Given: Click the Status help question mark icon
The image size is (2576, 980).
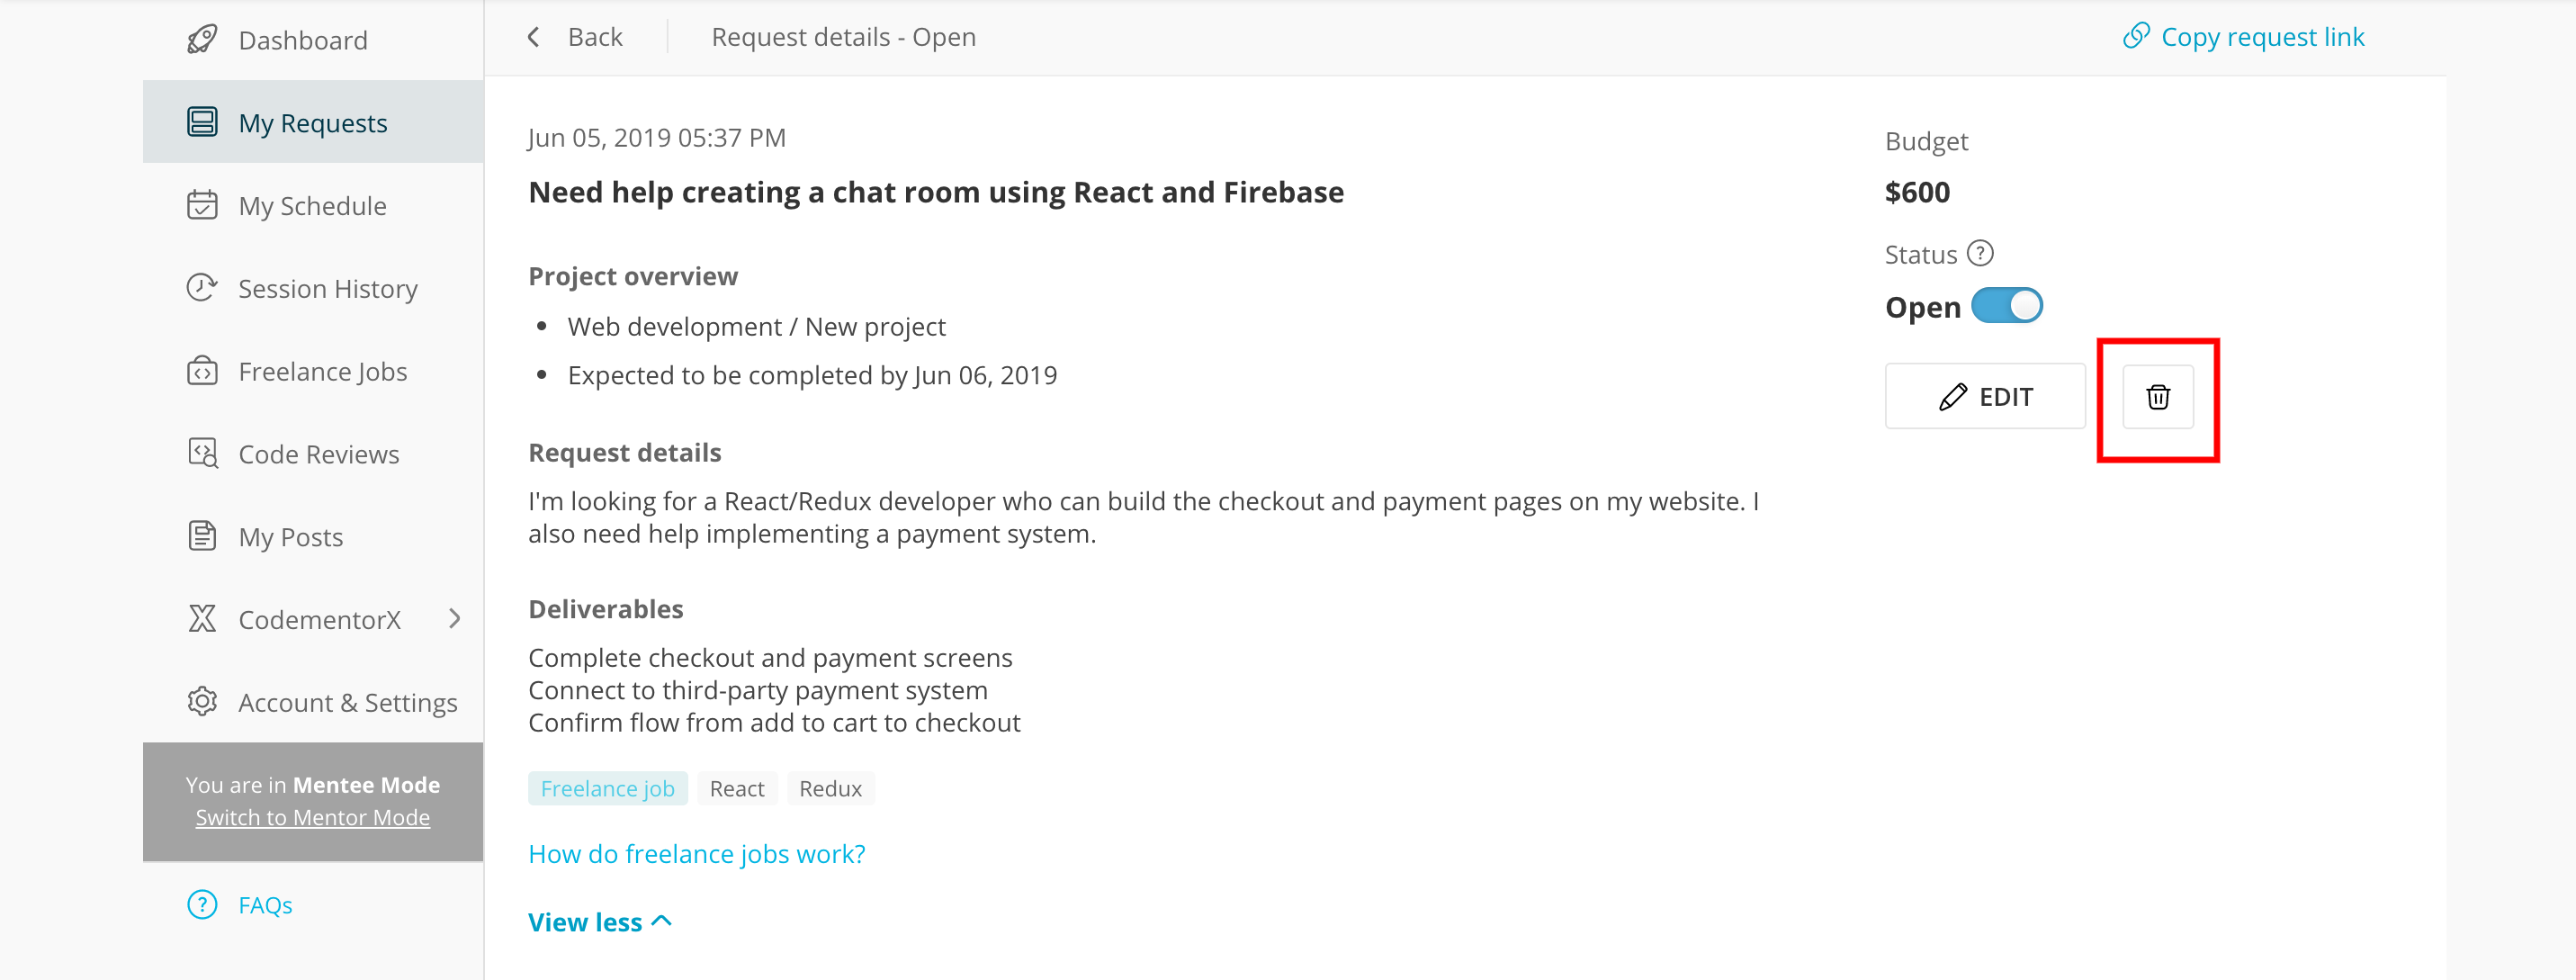Looking at the screenshot, I should tap(1980, 254).
